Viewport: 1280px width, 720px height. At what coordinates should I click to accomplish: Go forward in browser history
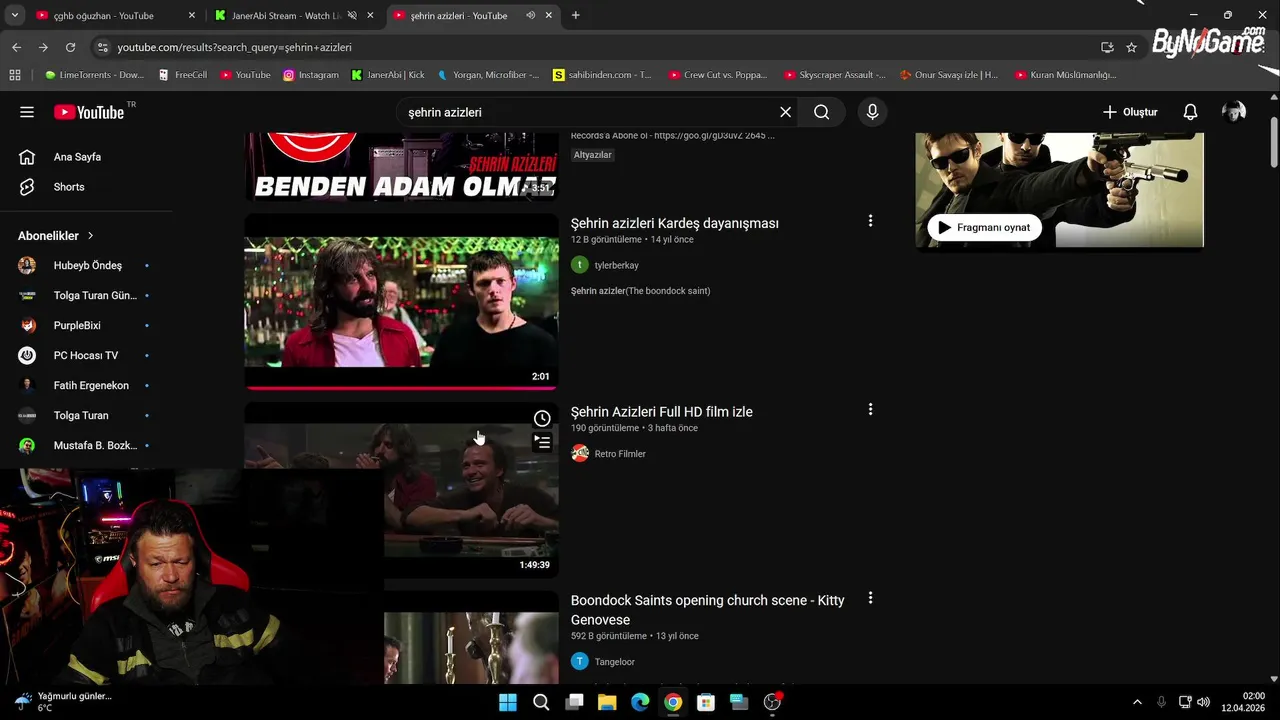43,47
